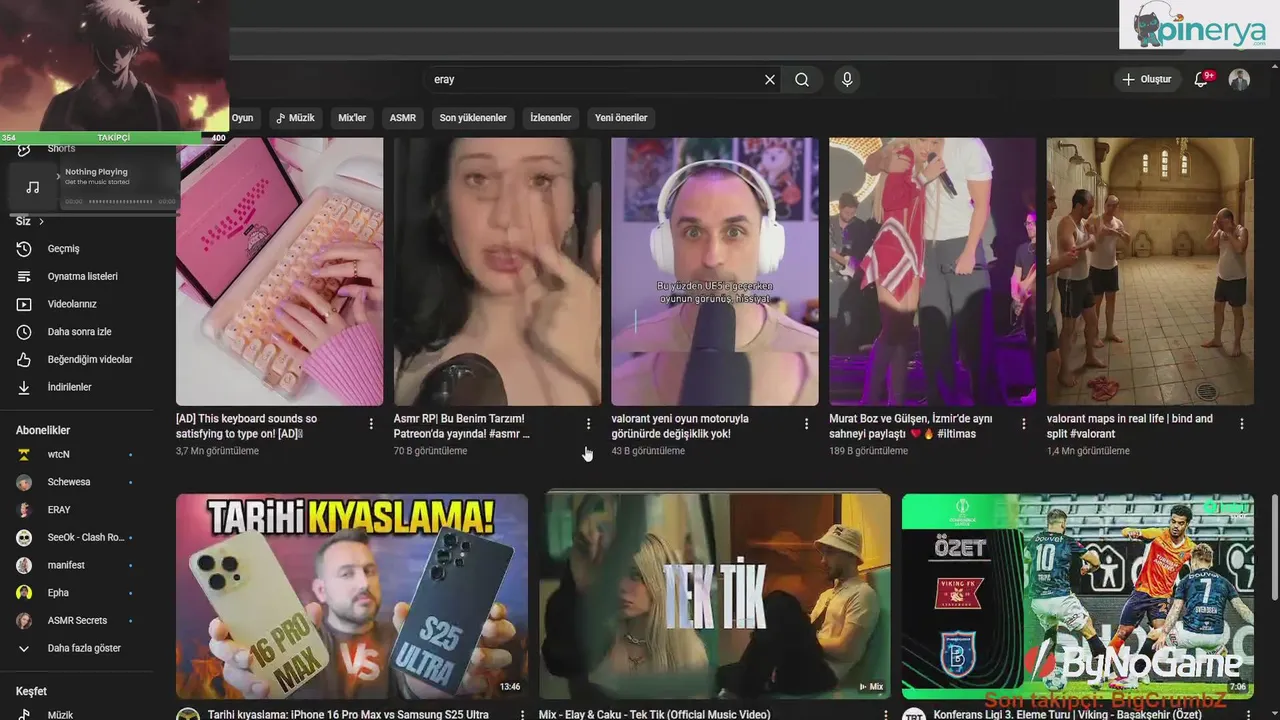This screenshot has height=720, width=1280.
Task: Select the ASMR filter chip
Action: (x=403, y=118)
